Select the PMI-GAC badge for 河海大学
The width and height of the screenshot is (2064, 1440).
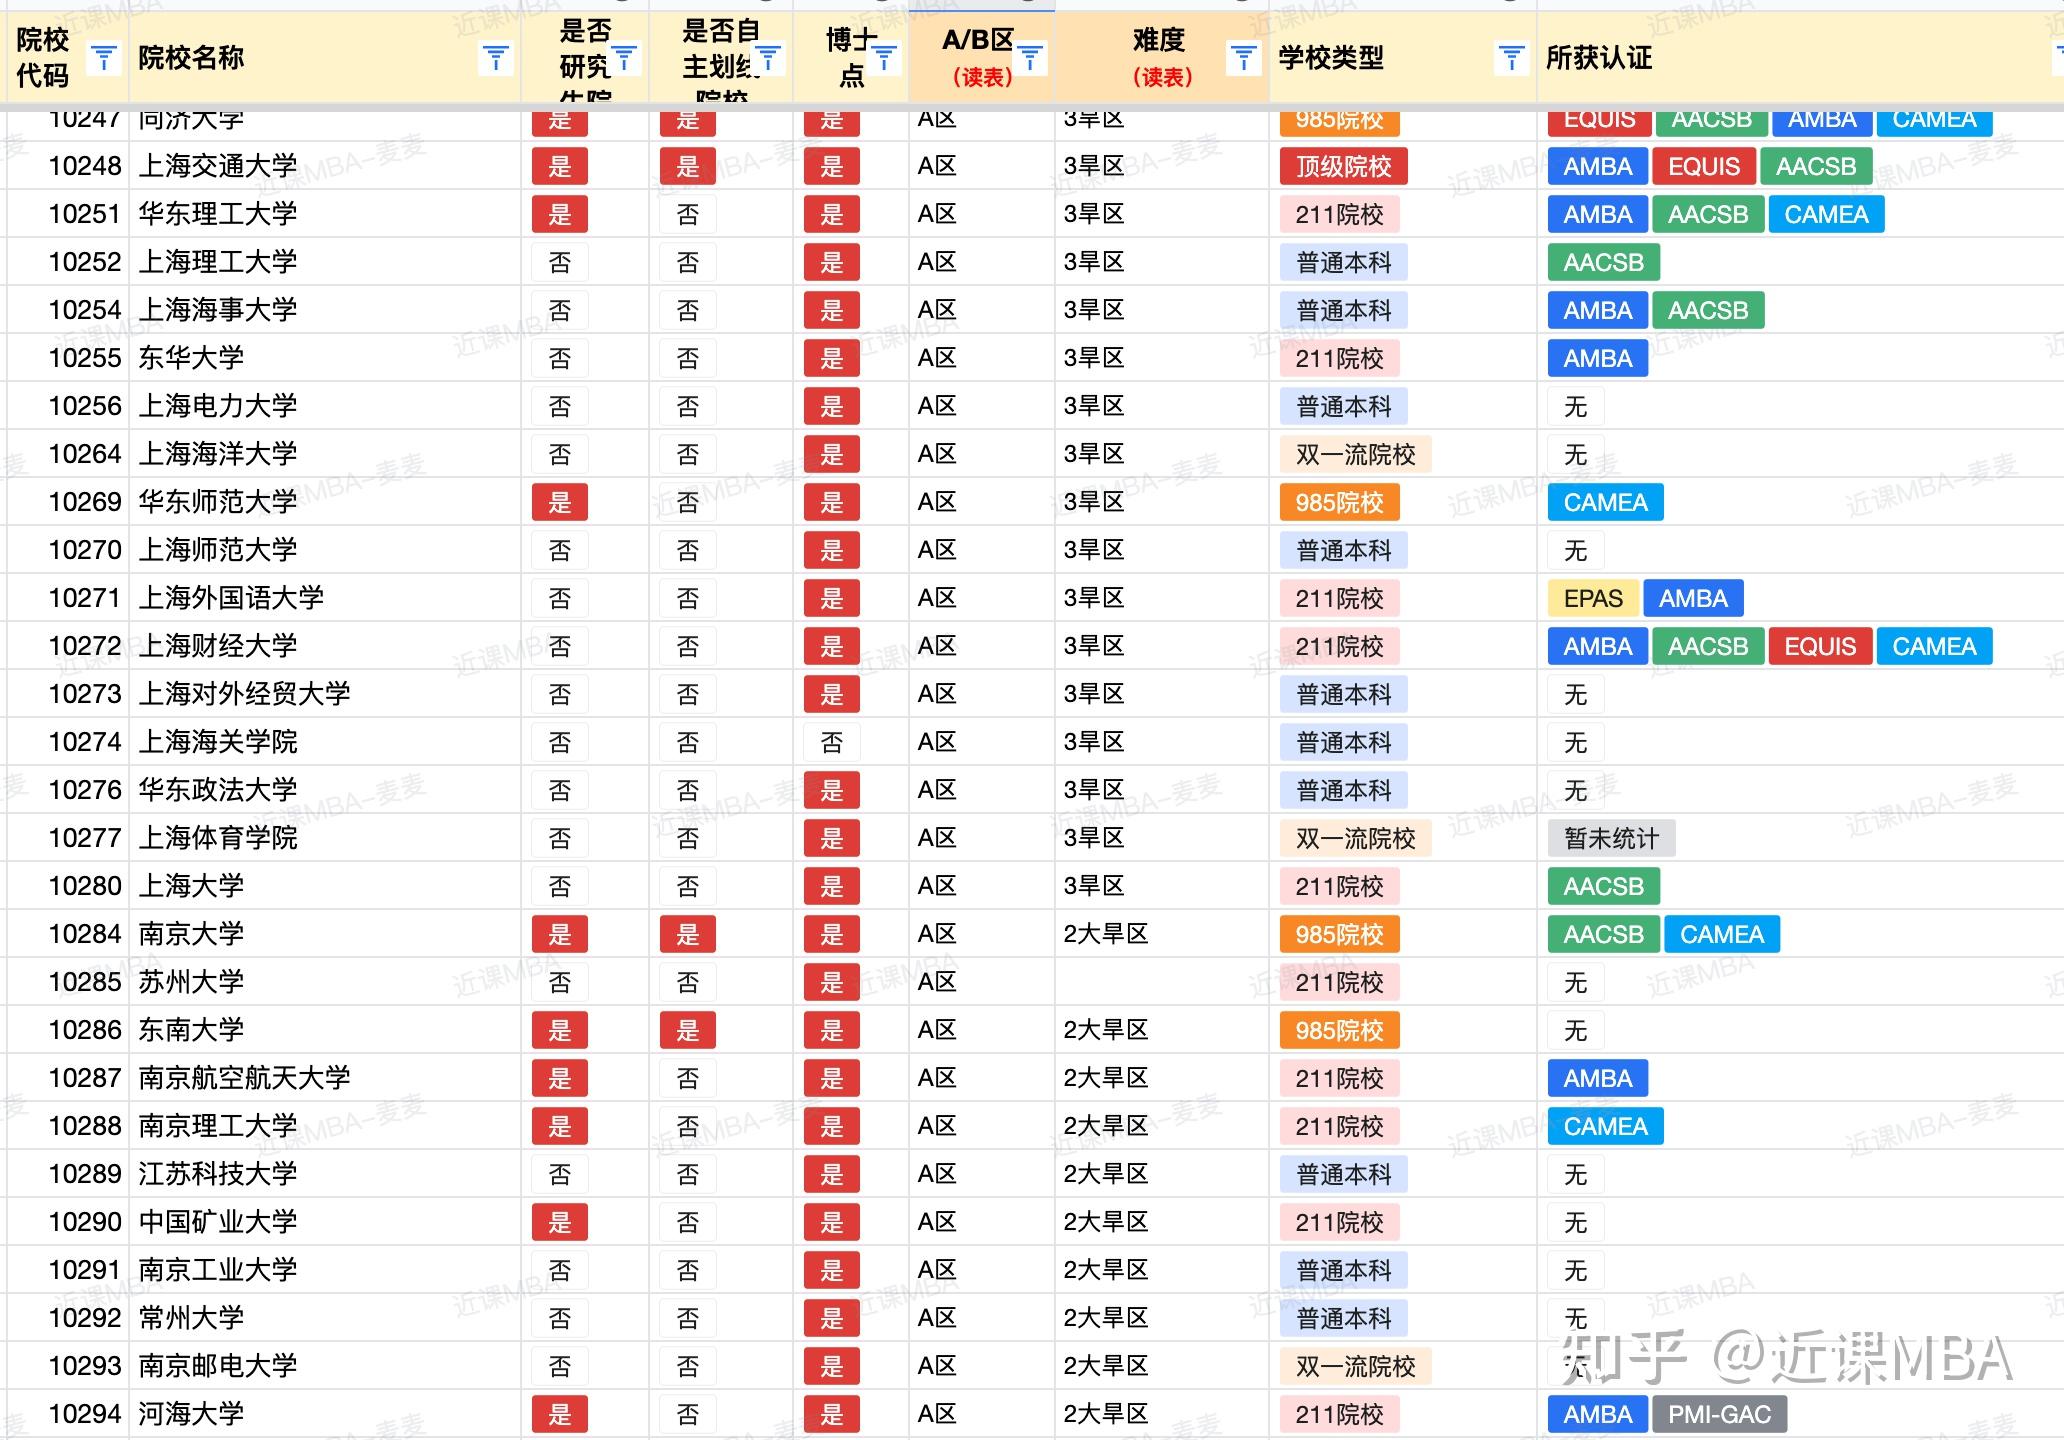click(1722, 1414)
